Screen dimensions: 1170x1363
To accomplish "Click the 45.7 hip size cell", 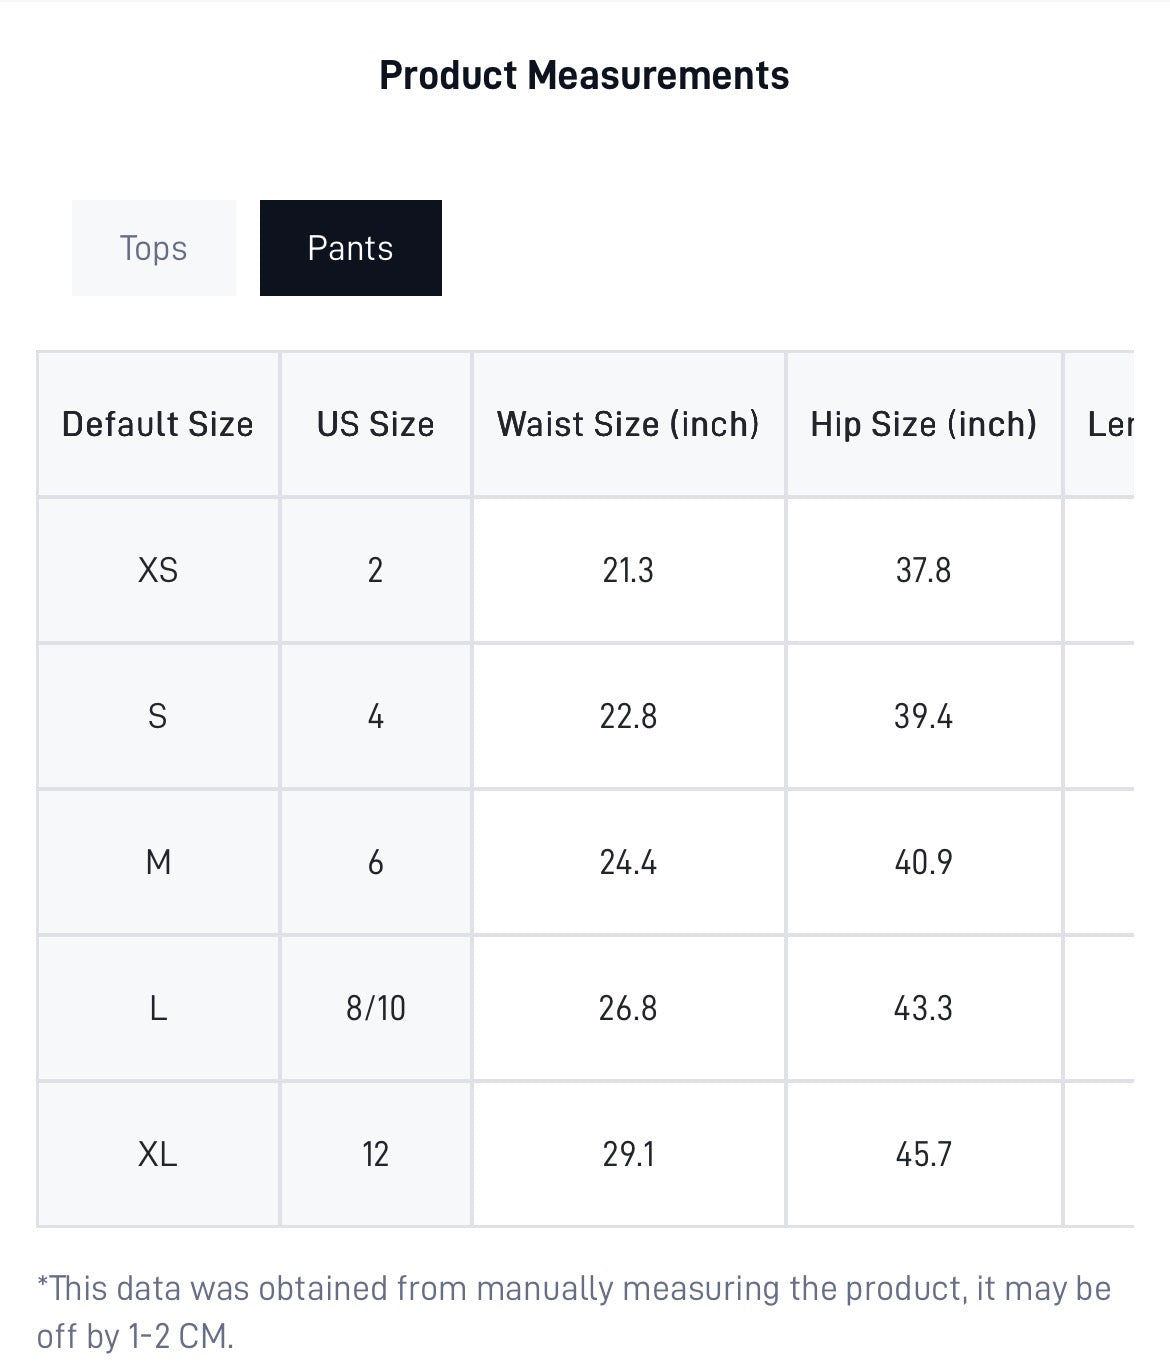I will [x=924, y=1154].
